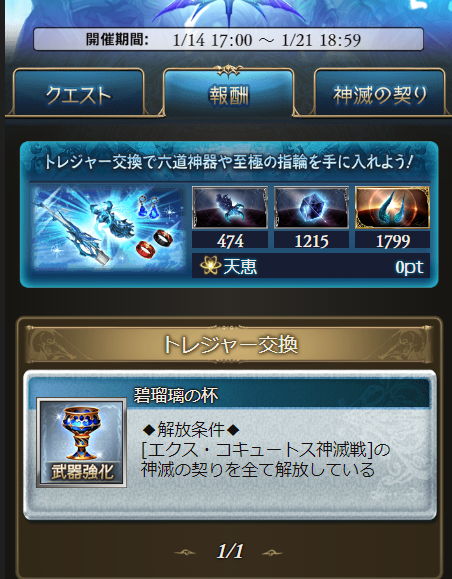This screenshot has height=579, width=452.
Task: Click the claw treasure icon above 474
Action: (230, 207)
